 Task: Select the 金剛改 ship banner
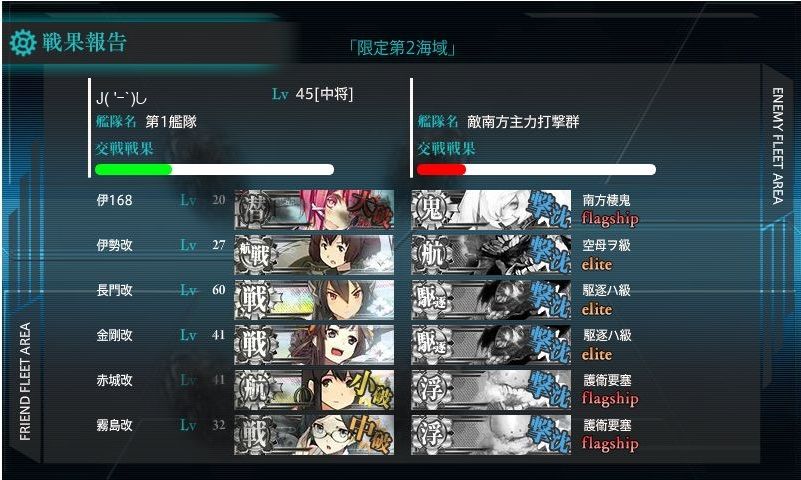[314, 344]
